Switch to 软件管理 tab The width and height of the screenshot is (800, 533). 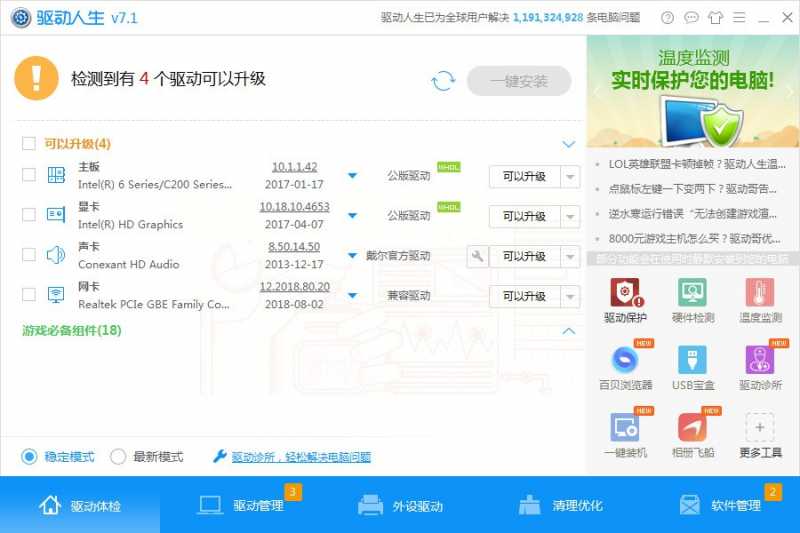point(720,505)
